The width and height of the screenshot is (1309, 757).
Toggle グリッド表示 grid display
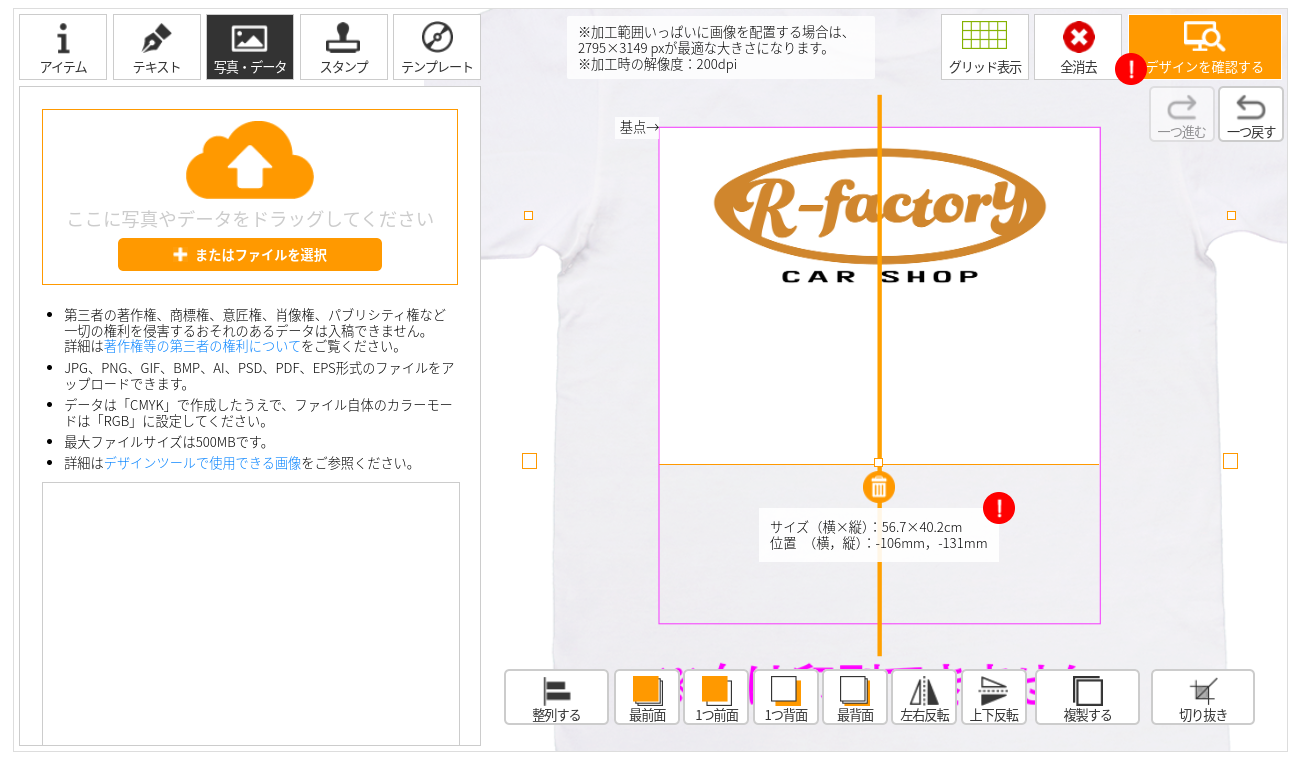pyautogui.click(x=985, y=47)
